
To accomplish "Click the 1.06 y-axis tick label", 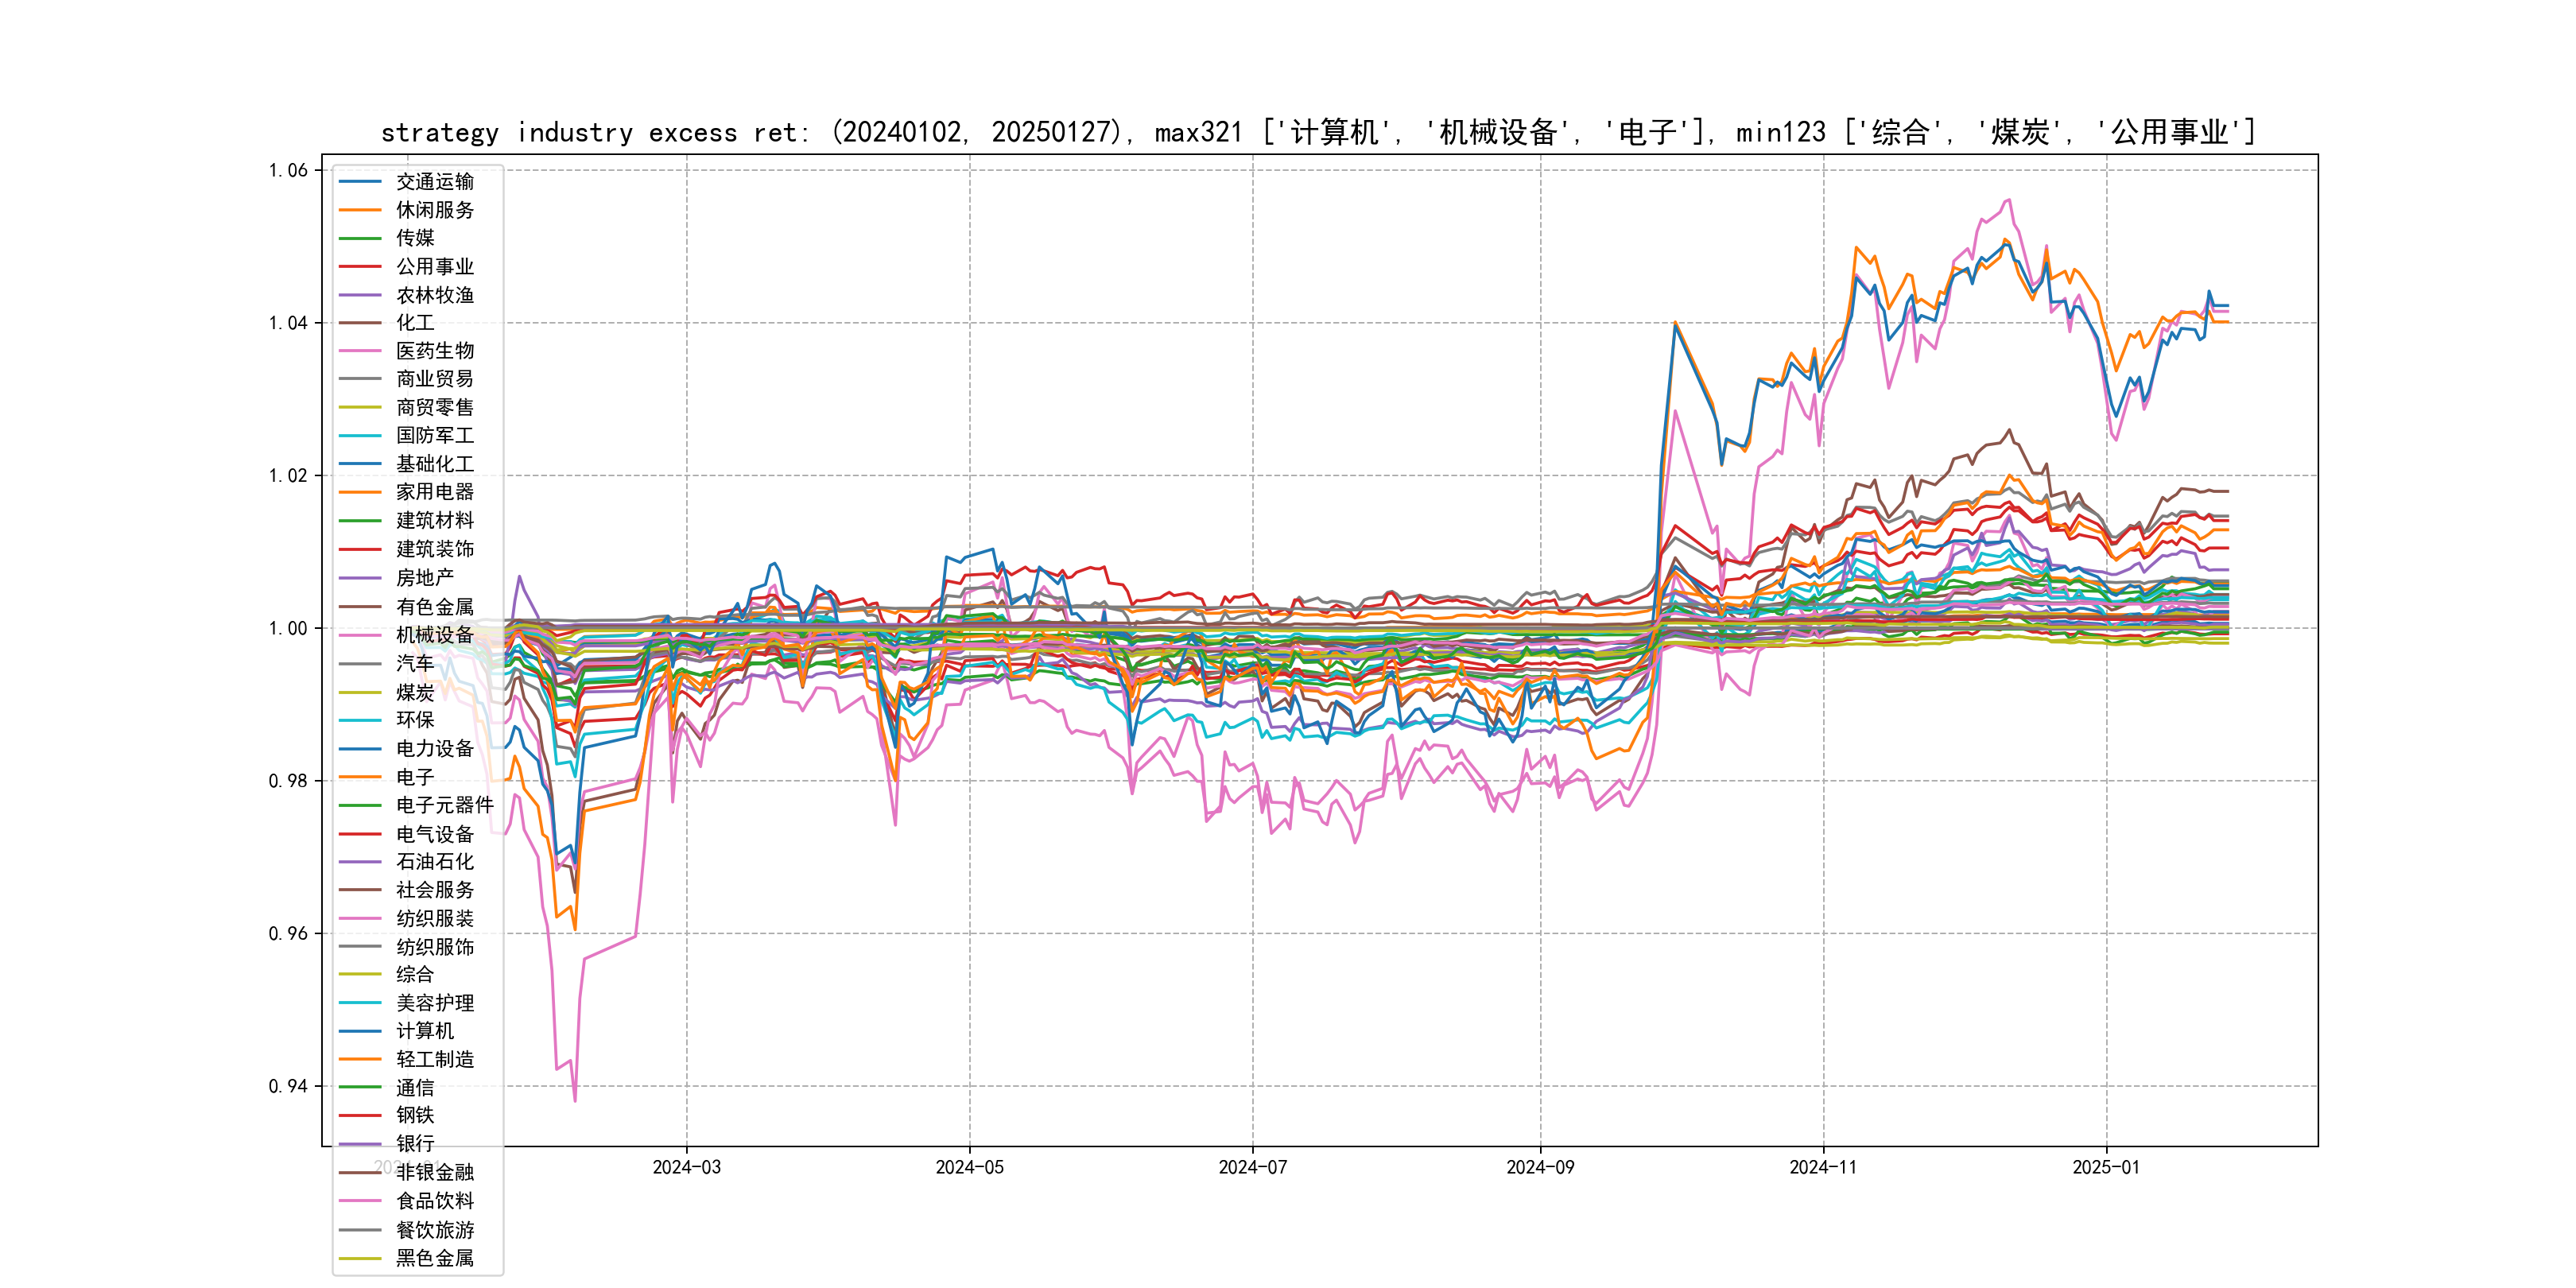I will coord(288,170).
